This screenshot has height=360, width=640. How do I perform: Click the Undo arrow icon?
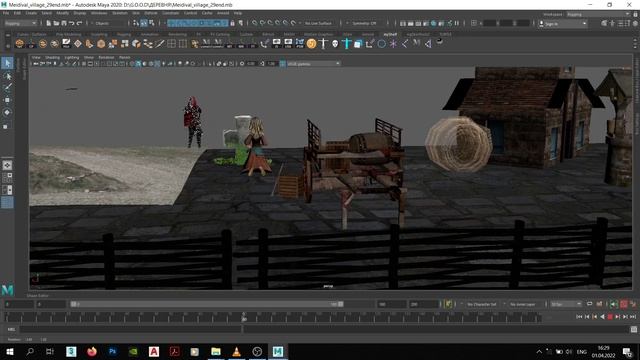[x=71, y=23]
